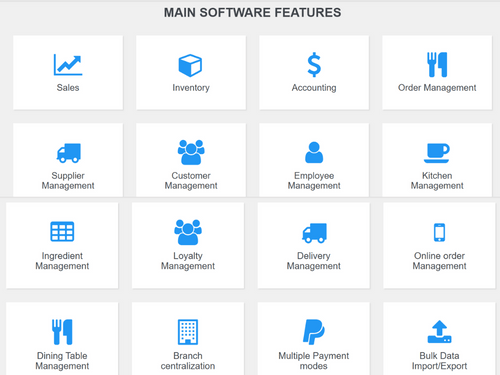The width and height of the screenshot is (500, 375).
Task: Click the Multiple Payment modes PayPal icon
Action: point(314,332)
